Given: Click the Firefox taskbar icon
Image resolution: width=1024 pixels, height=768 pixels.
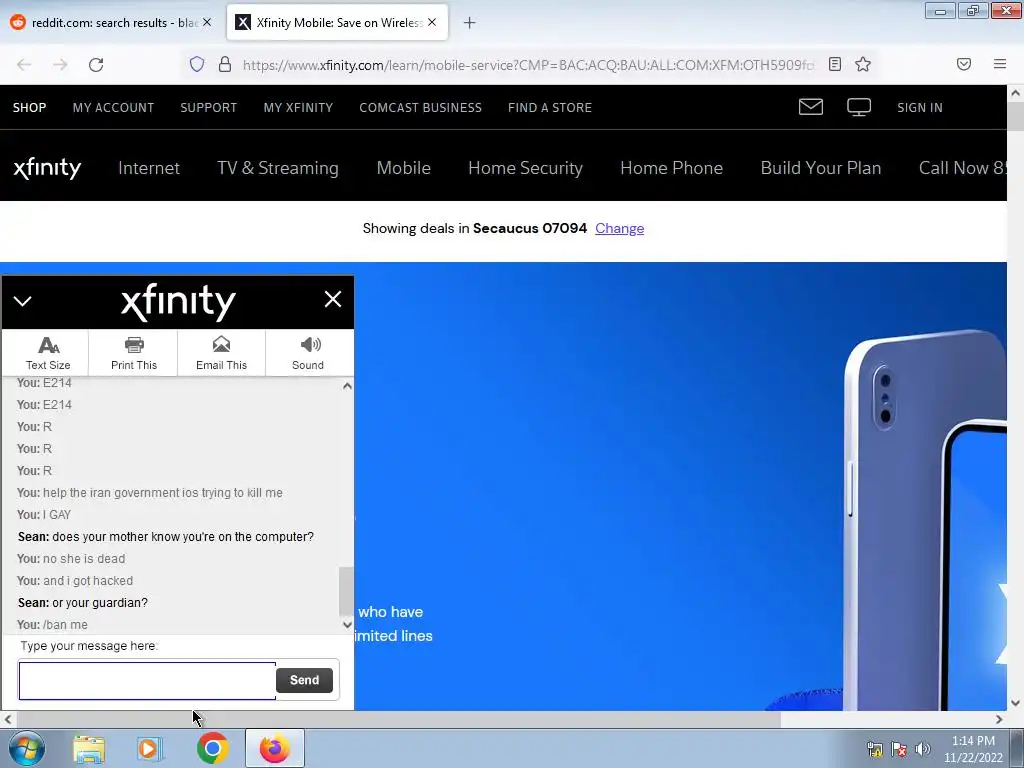Looking at the screenshot, I should (x=275, y=748).
